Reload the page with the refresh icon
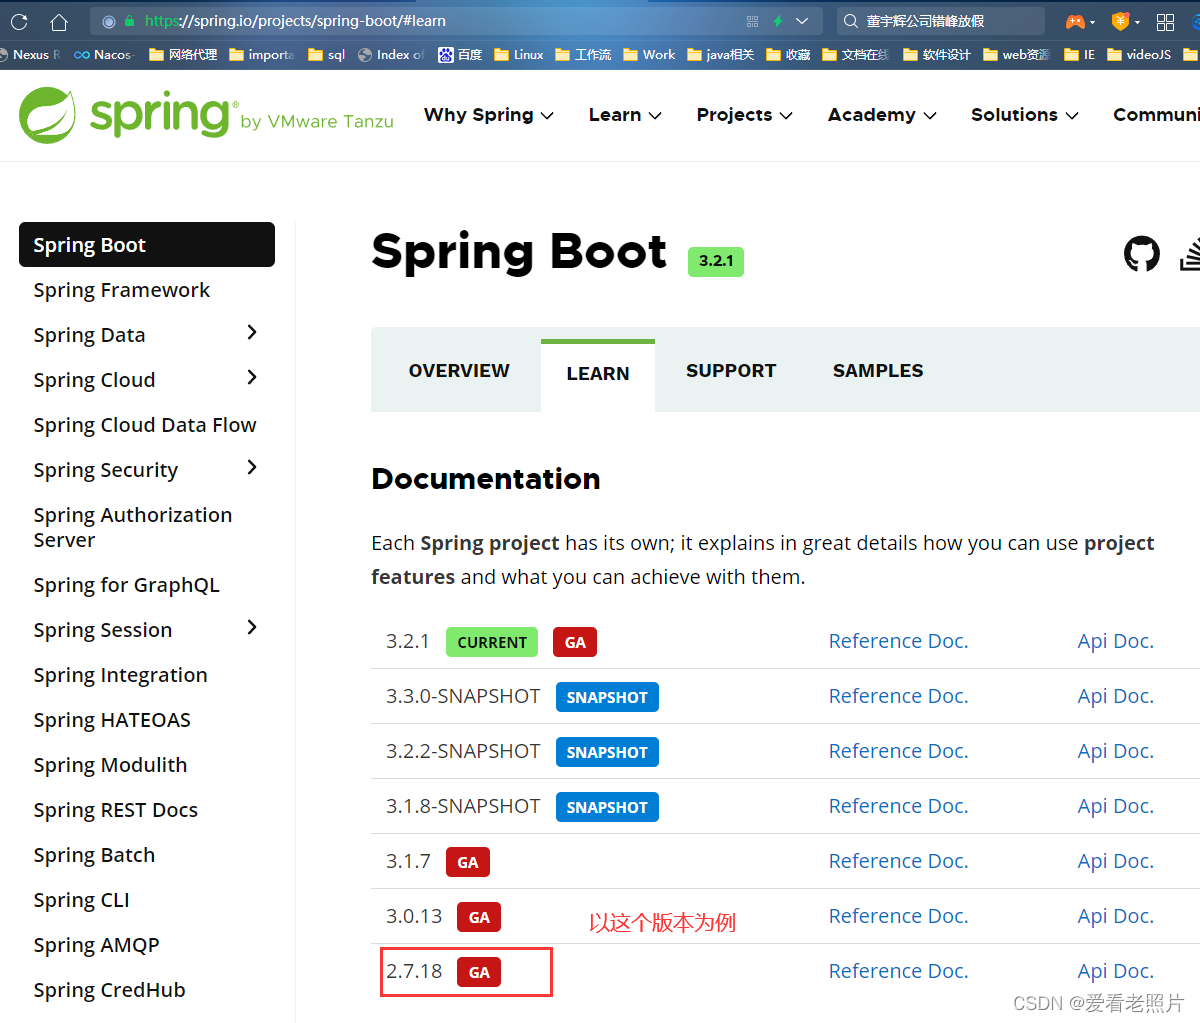1200x1023 pixels. [19, 21]
